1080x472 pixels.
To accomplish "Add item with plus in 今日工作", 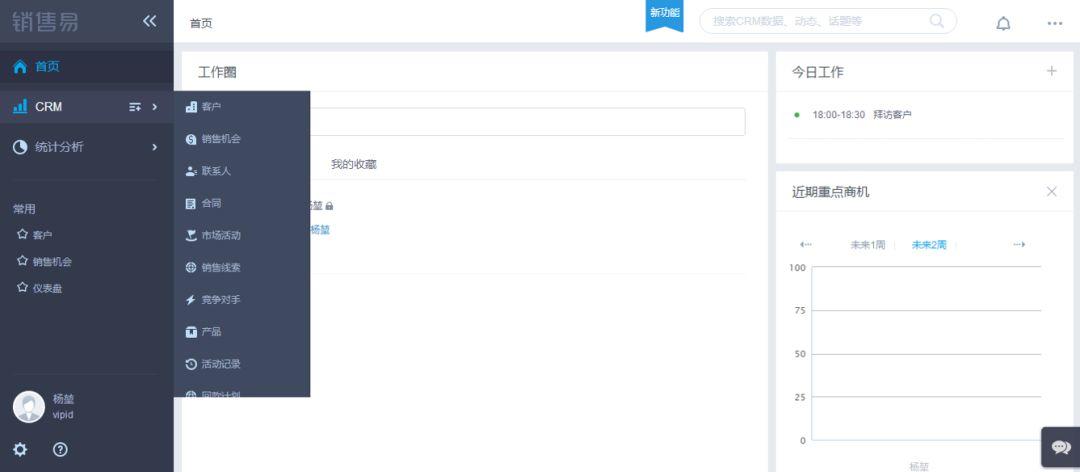I will tap(1051, 71).
